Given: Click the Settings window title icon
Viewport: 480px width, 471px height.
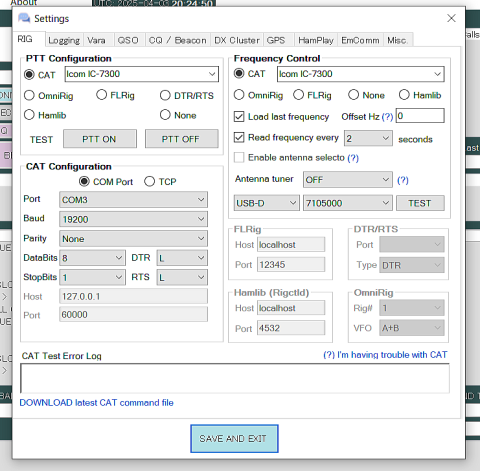Looking at the screenshot, I should tap(24, 18).
